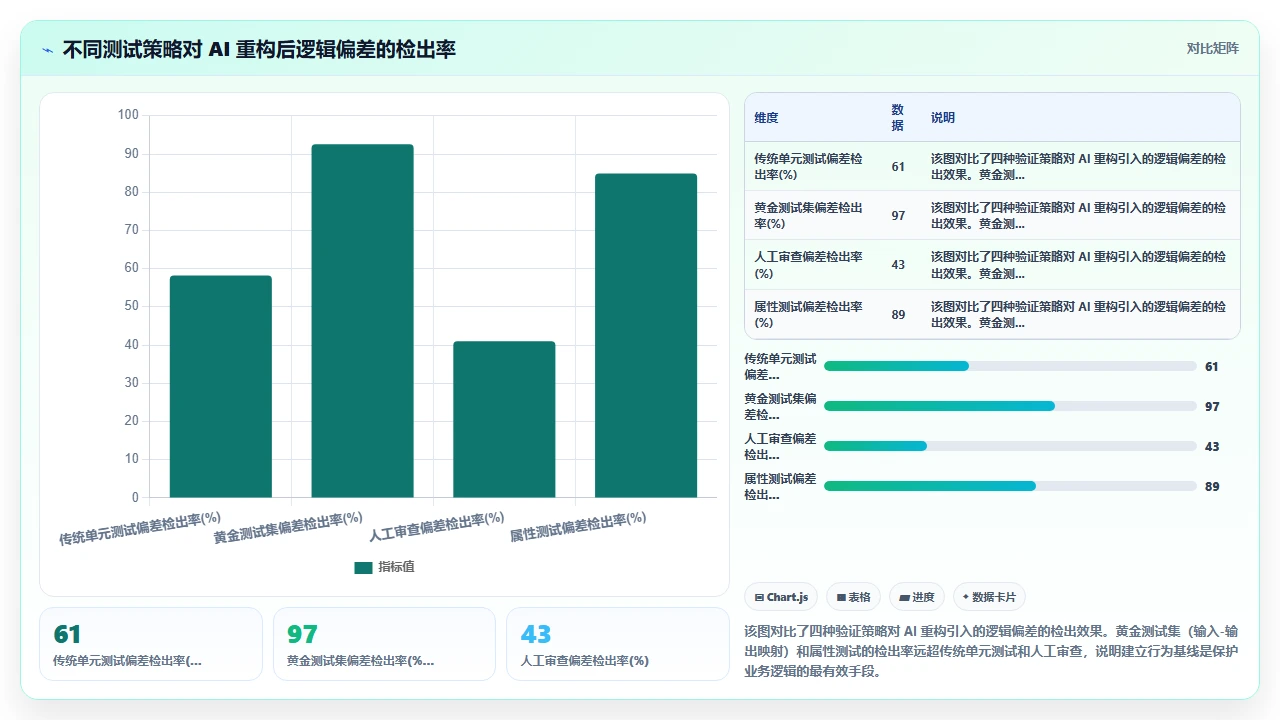Click progress value 89 beside 属性测试 bar
This screenshot has width=1280, height=720.
[x=1212, y=486]
